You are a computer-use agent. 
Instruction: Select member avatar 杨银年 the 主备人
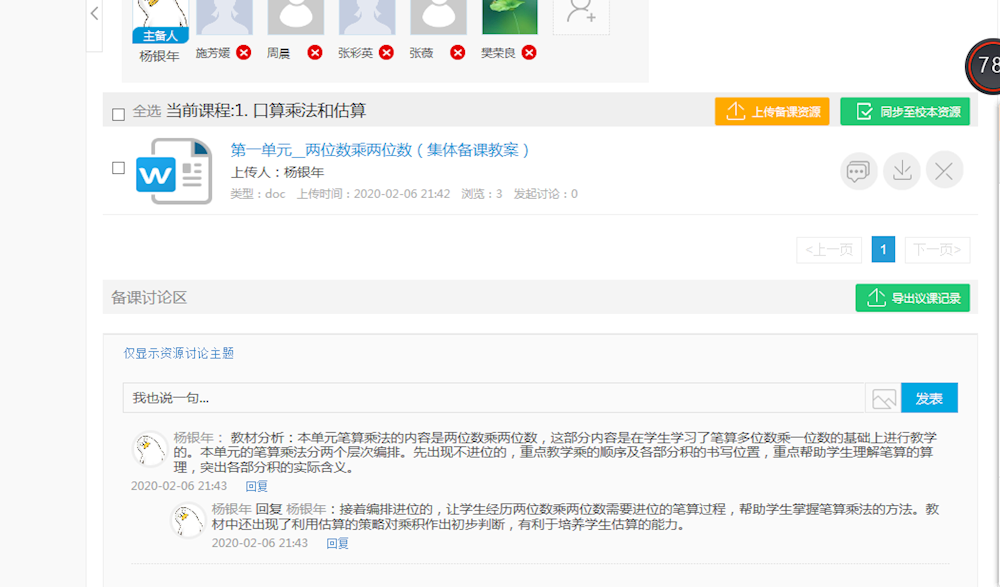(x=159, y=17)
